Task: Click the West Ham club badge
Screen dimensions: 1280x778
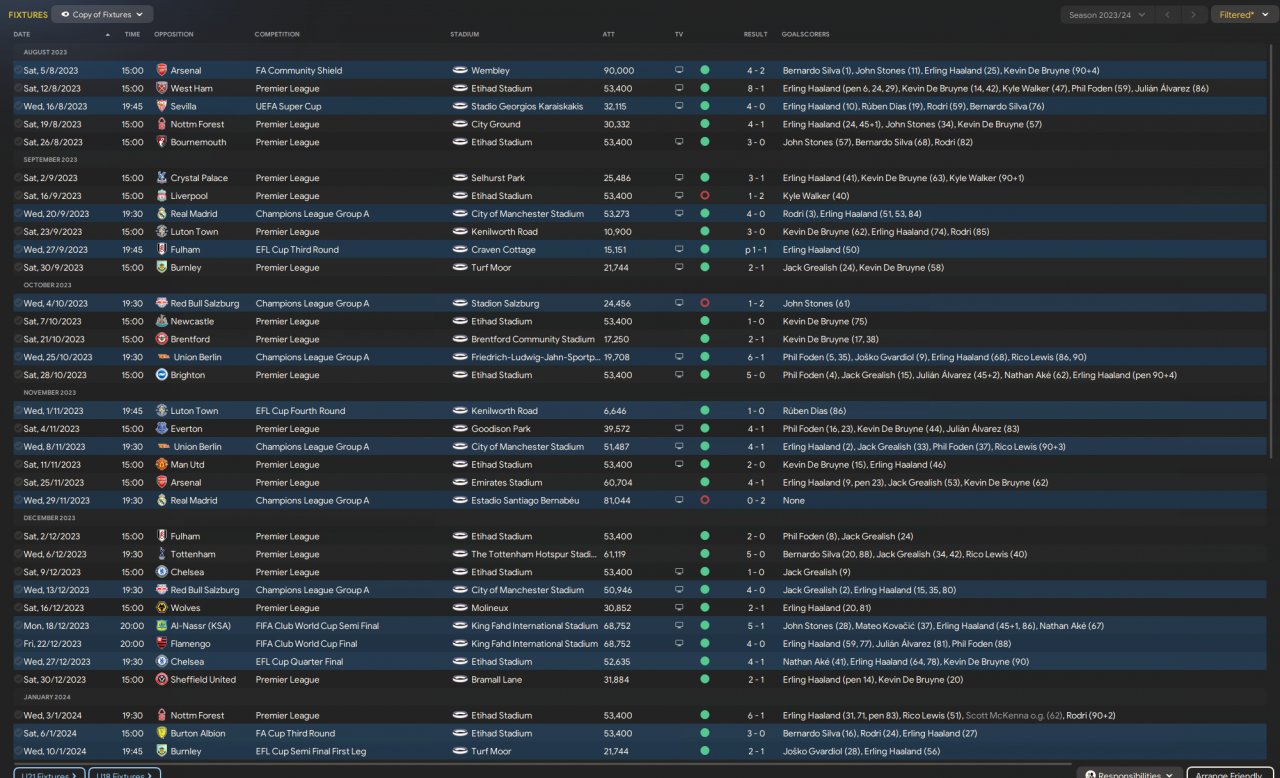Action: tap(162, 89)
